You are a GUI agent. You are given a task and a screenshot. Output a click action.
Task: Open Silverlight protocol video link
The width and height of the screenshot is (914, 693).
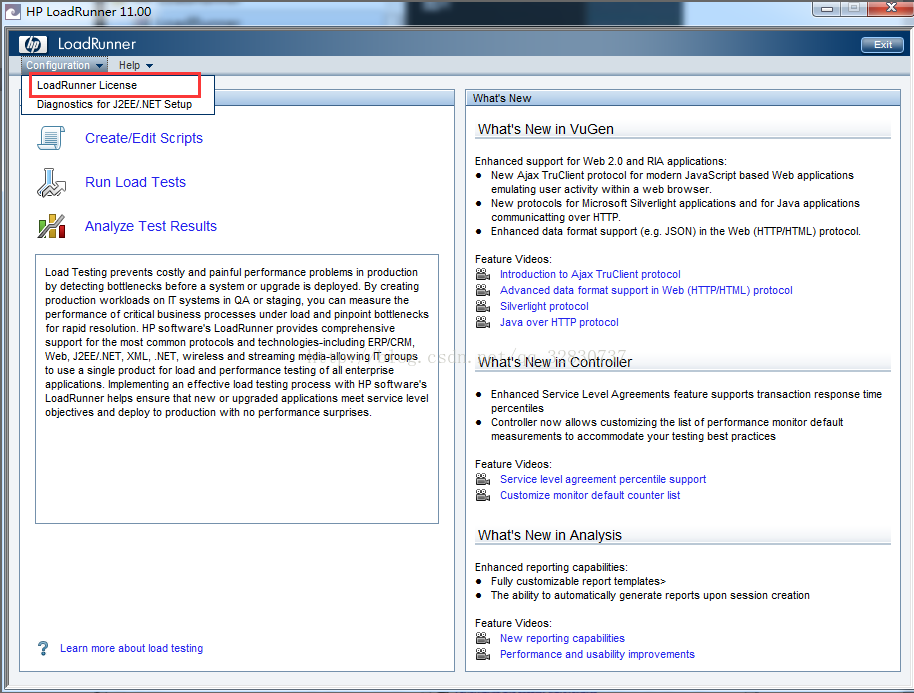pyautogui.click(x=544, y=306)
